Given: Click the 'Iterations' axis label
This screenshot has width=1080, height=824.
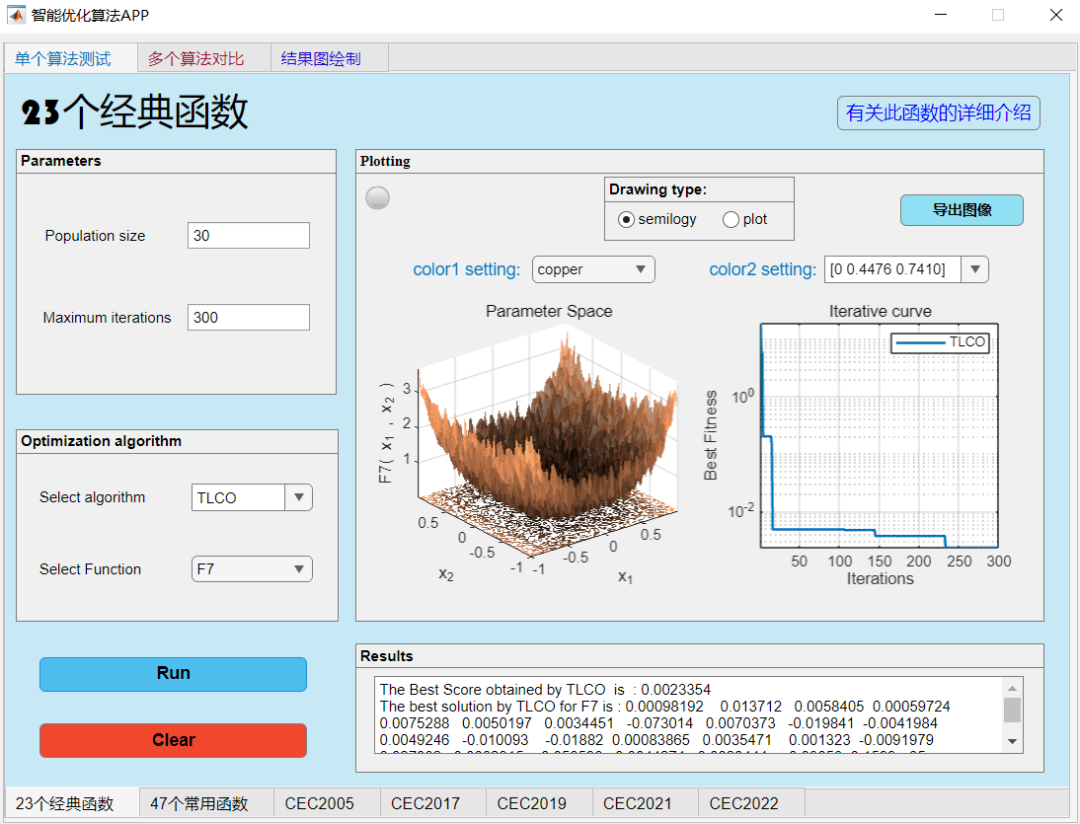Looking at the screenshot, I should [x=880, y=579].
